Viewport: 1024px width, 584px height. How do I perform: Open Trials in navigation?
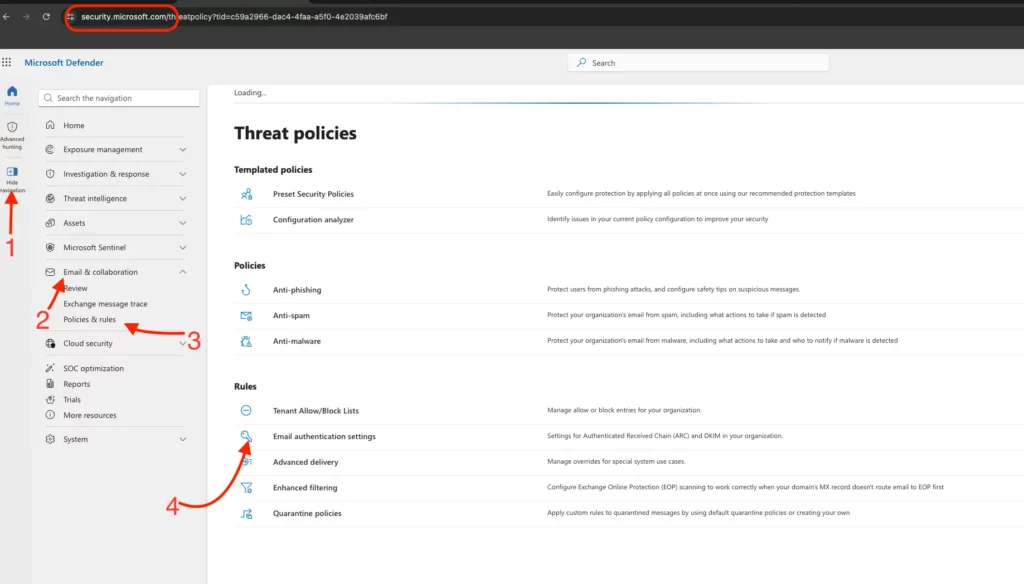[72, 399]
